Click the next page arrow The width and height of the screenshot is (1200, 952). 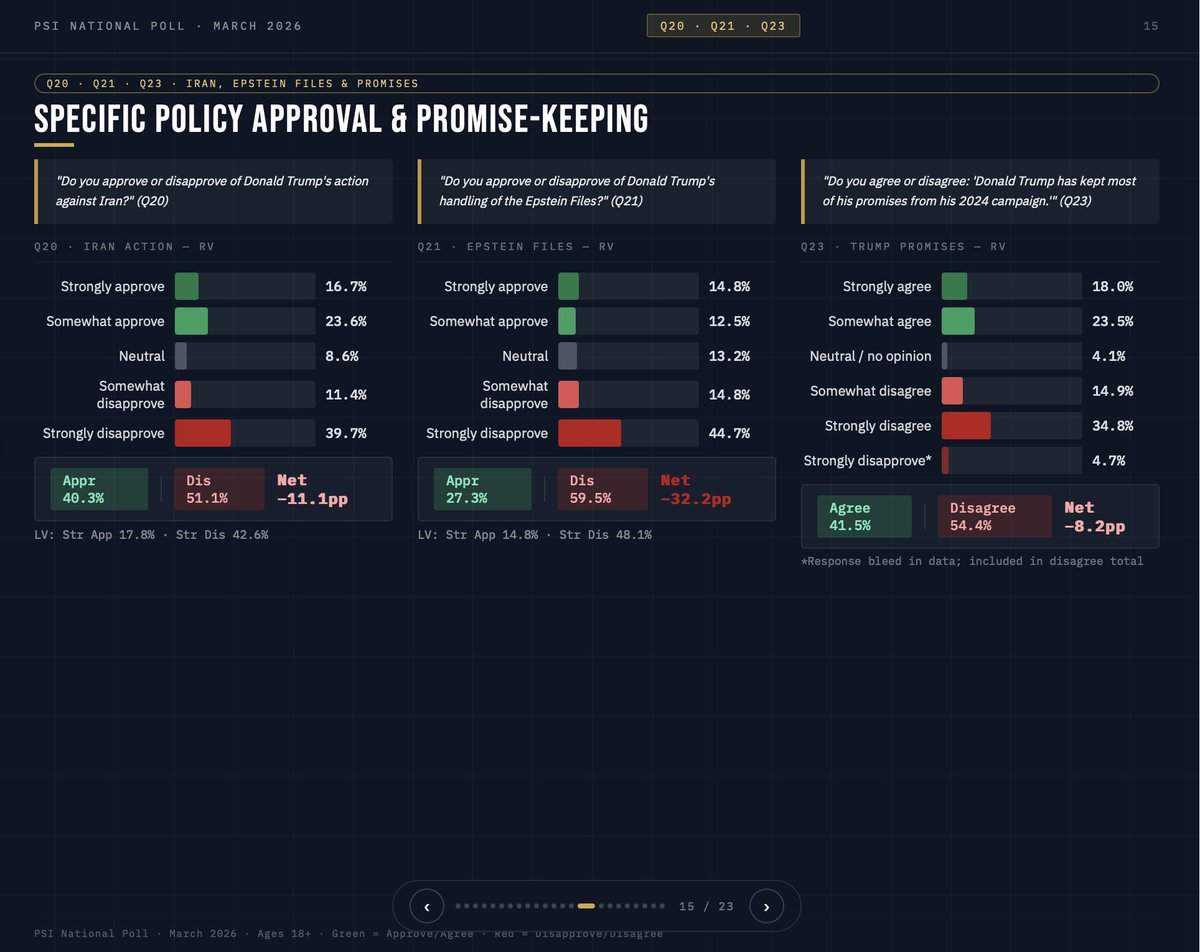pos(767,906)
